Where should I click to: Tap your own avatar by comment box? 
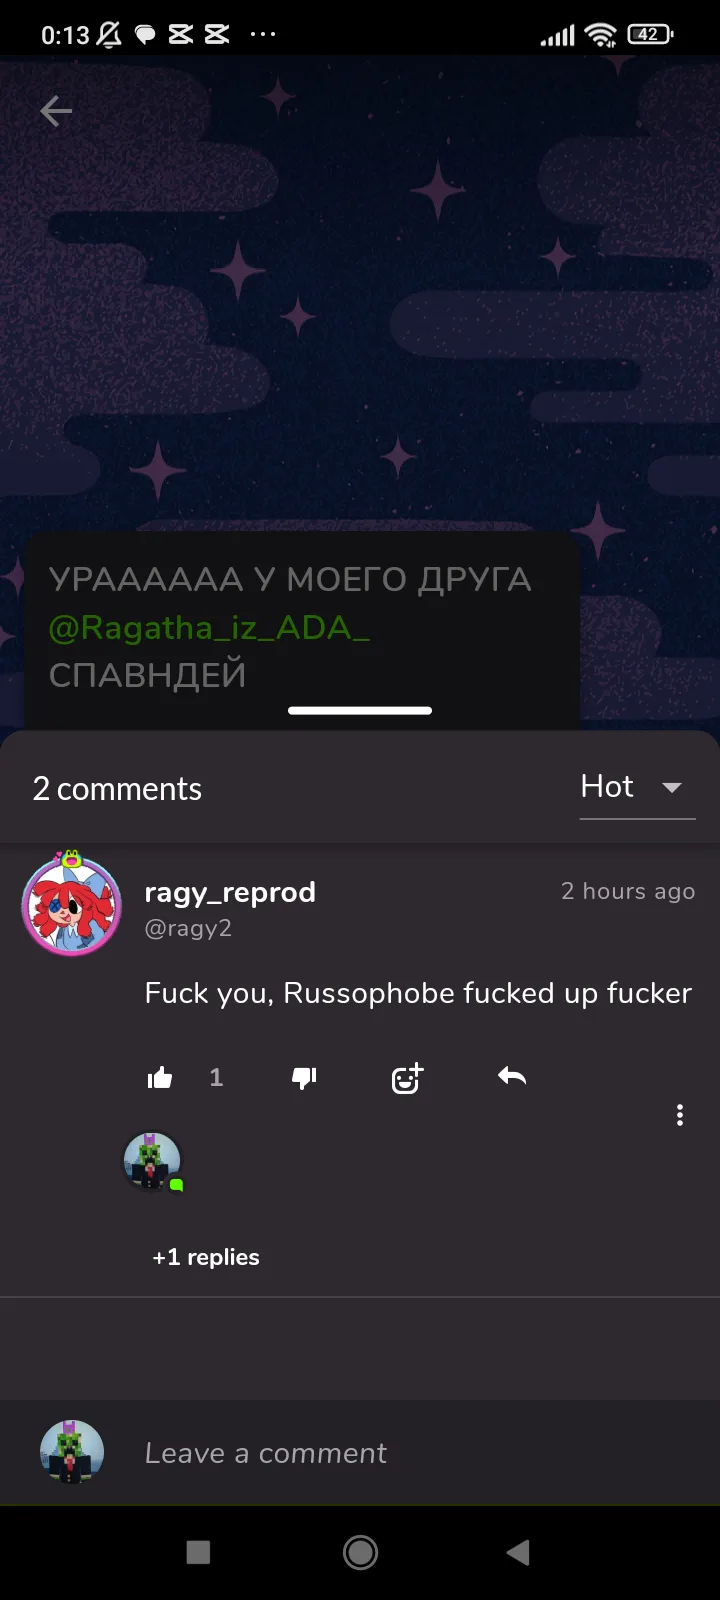[72, 1452]
